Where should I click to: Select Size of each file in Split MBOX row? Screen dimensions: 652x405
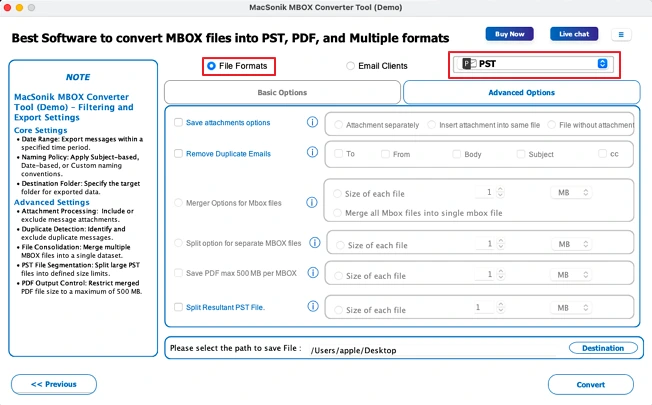click(x=340, y=245)
